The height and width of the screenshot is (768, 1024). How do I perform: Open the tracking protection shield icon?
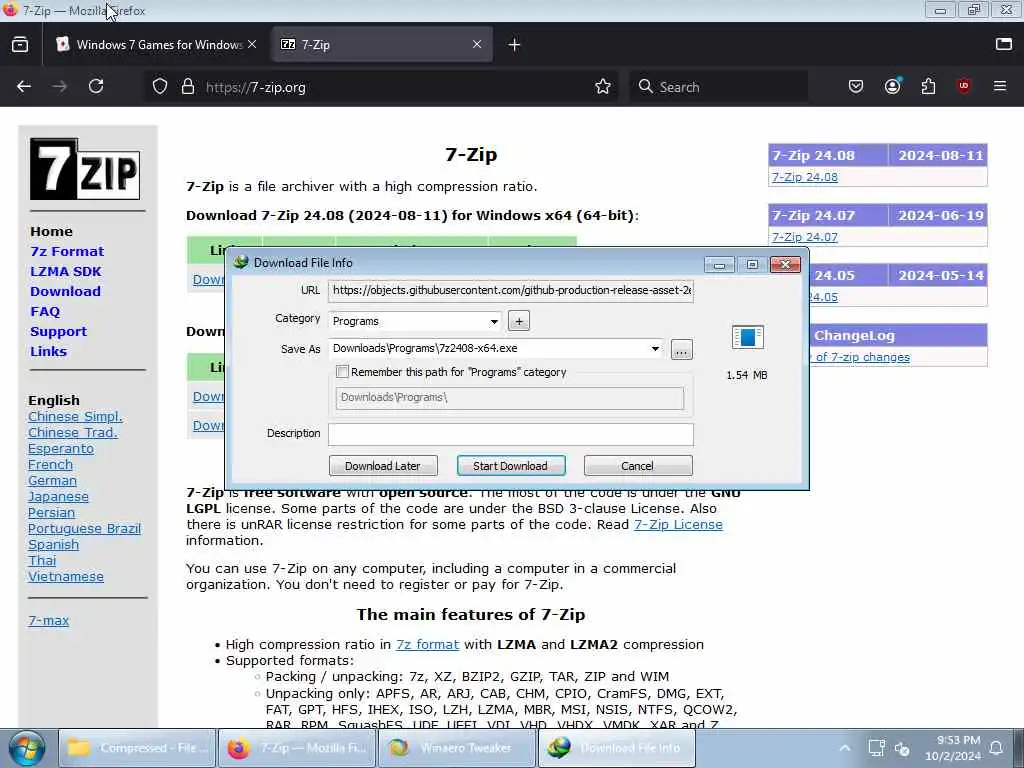[x=160, y=86]
